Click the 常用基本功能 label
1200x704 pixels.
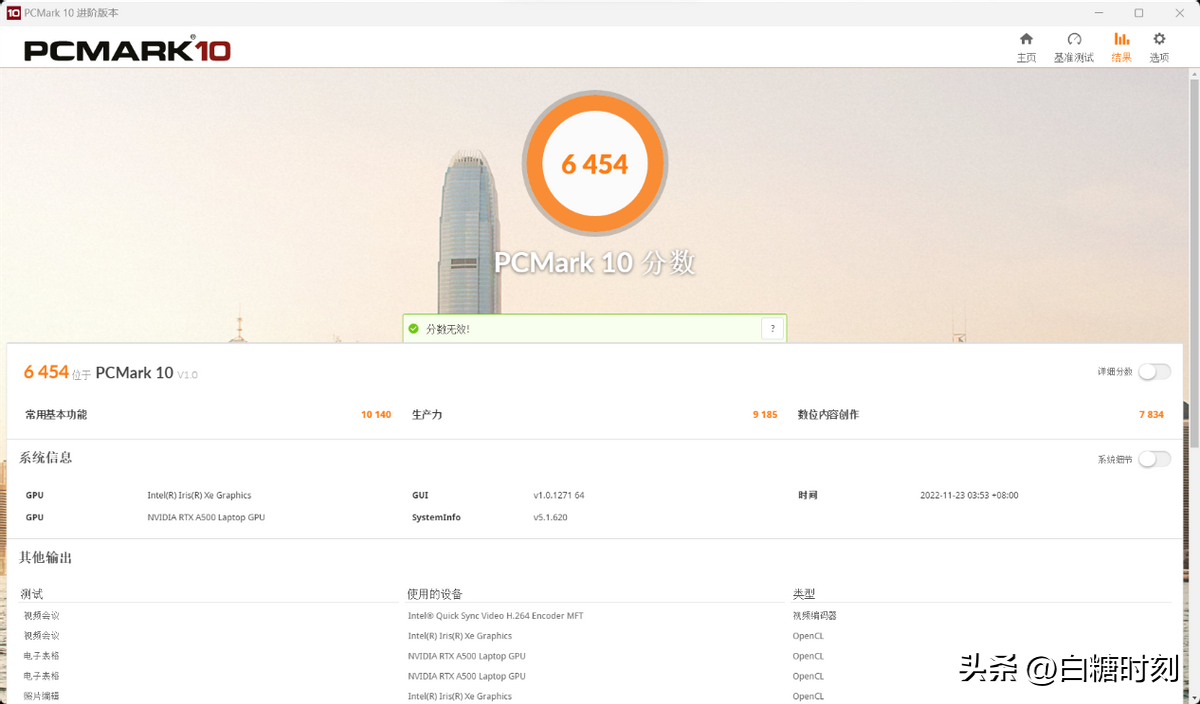(x=56, y=414)
